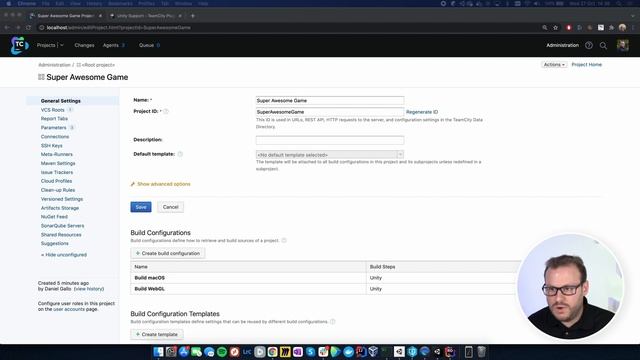Click the Create template button
Viewport: 640px width, 360px height.
click(x=157, y=334)
